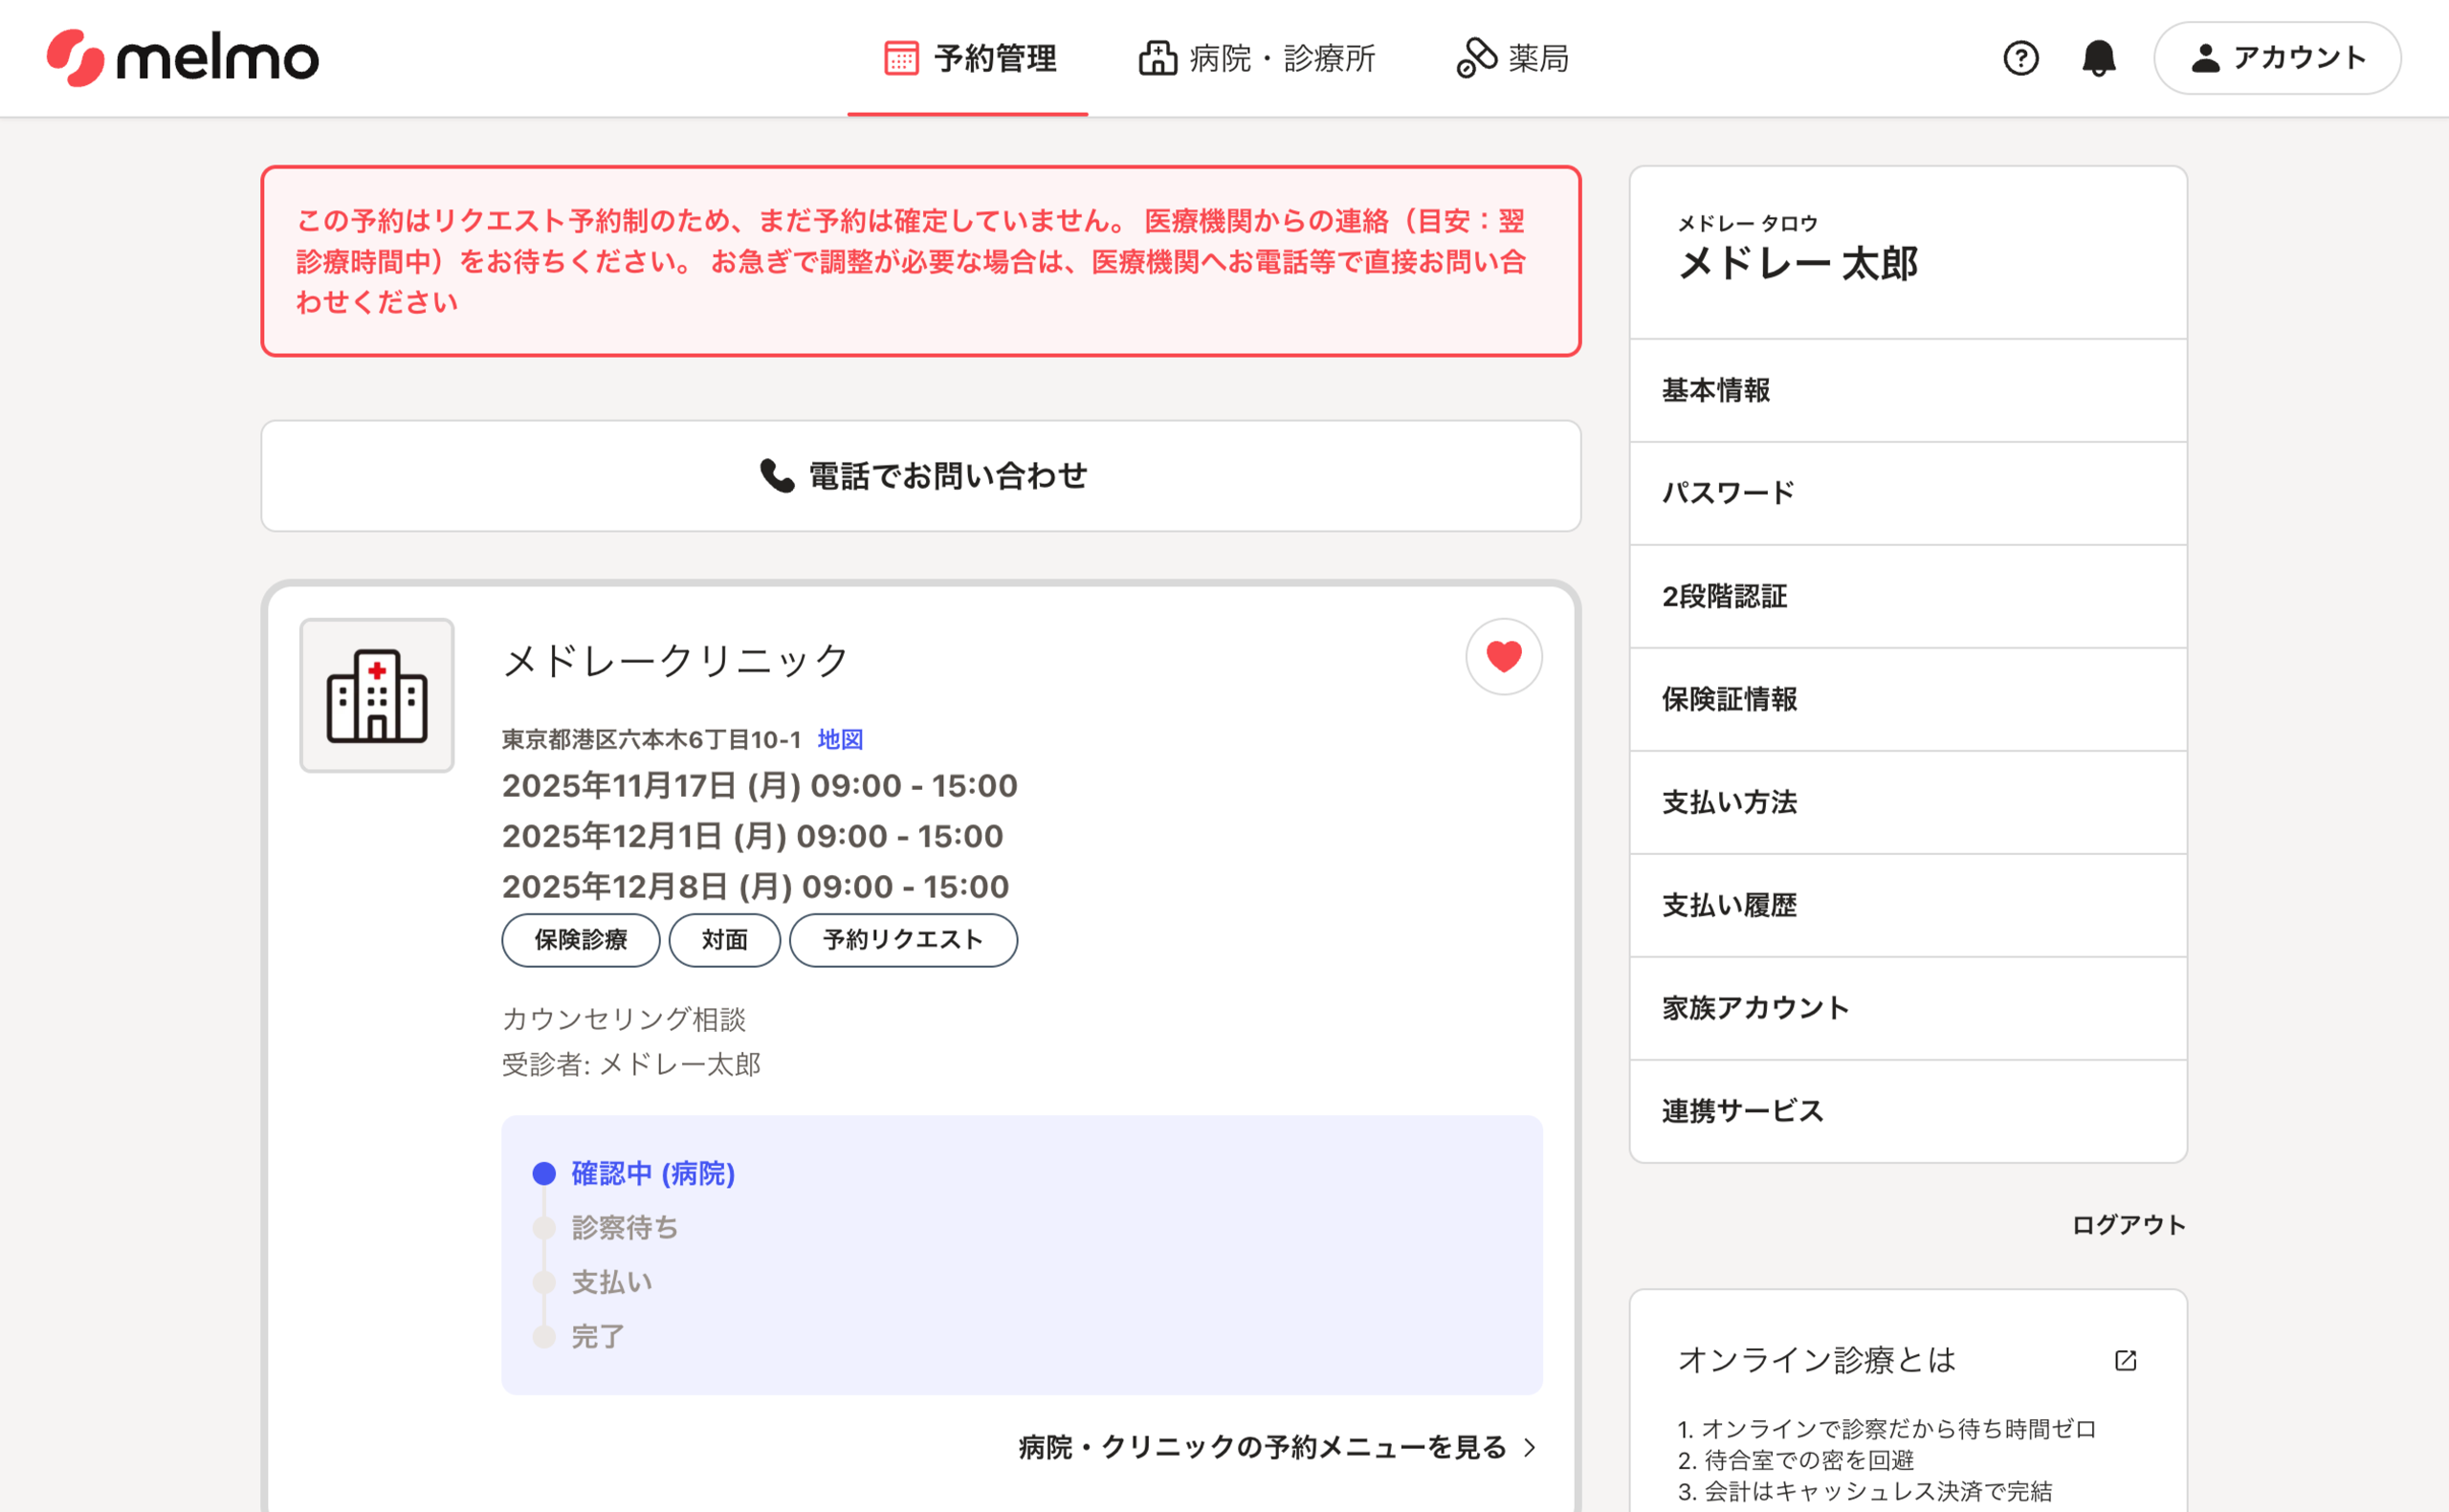Image resolution: width=2449 pixels, height=1512 pixels.
Task: Click the メドレークリニック hospital thumbnail
Action: tap(377, 695)
